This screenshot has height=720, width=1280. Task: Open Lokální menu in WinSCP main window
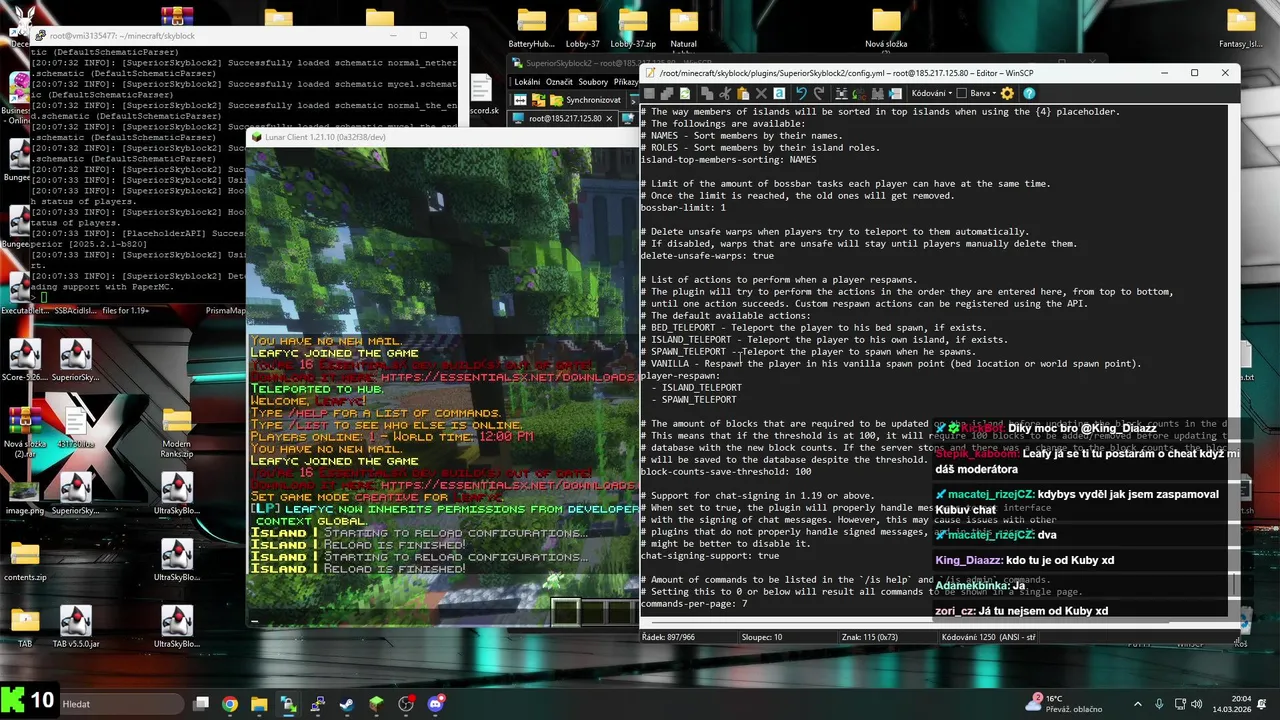[x=527, y=82]
